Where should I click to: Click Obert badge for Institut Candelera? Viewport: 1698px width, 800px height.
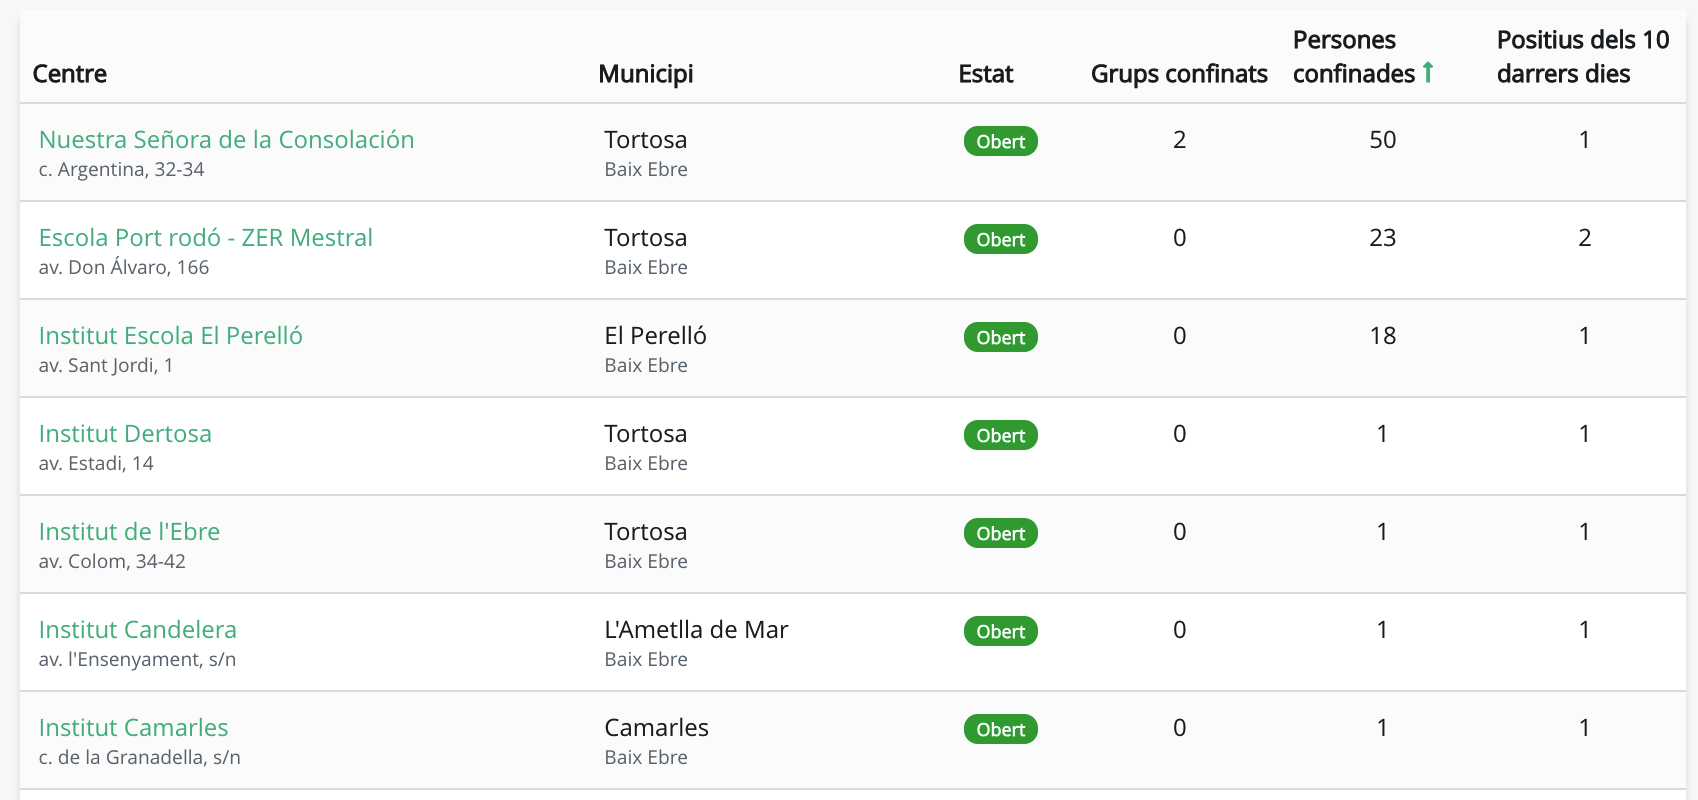click(1000, 632)
